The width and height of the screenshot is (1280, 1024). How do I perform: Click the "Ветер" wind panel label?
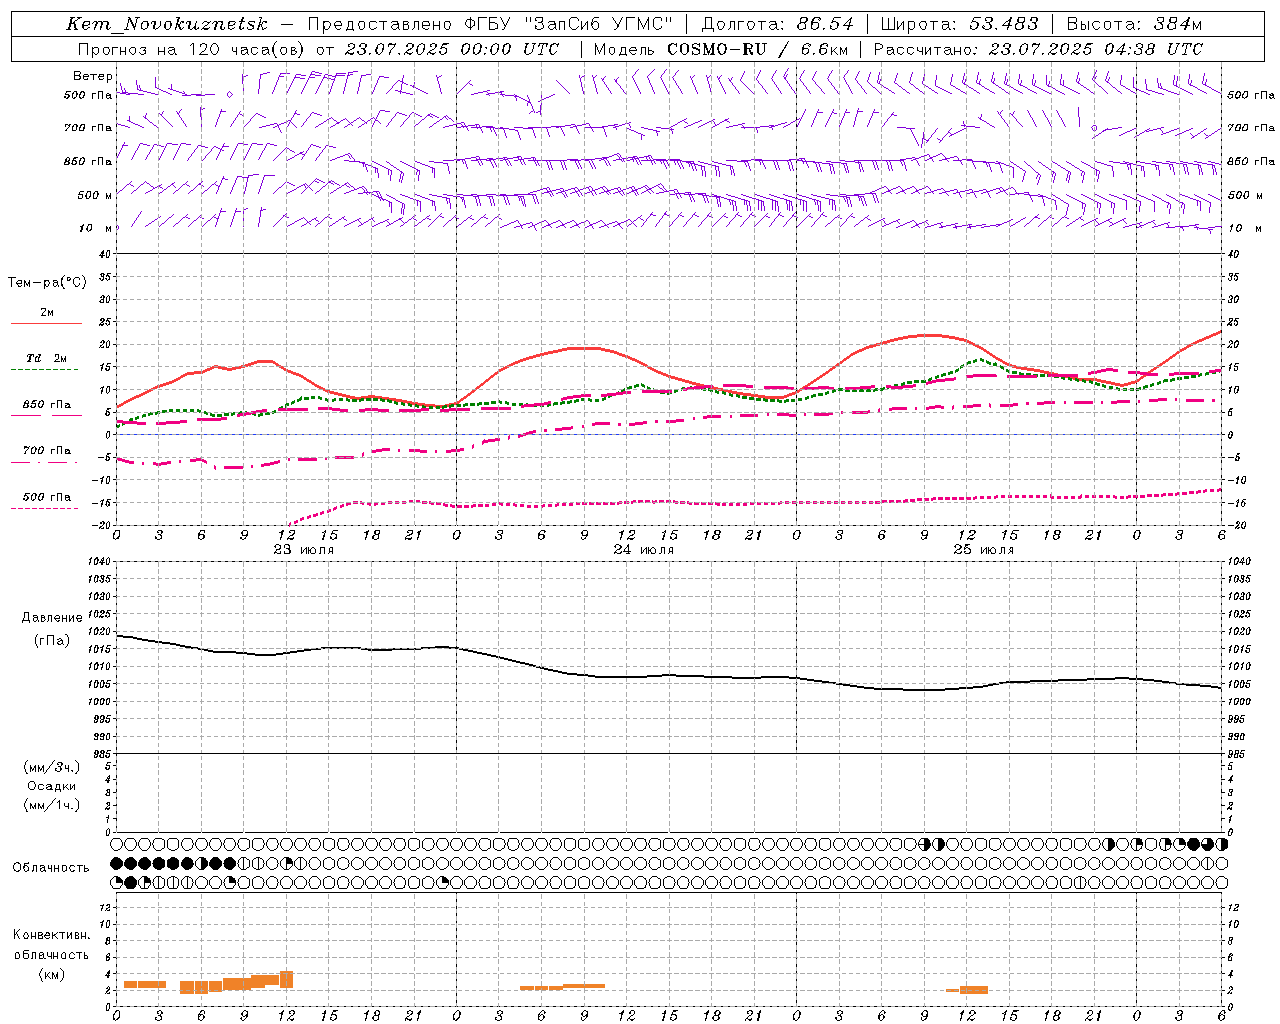pos(92,76)
